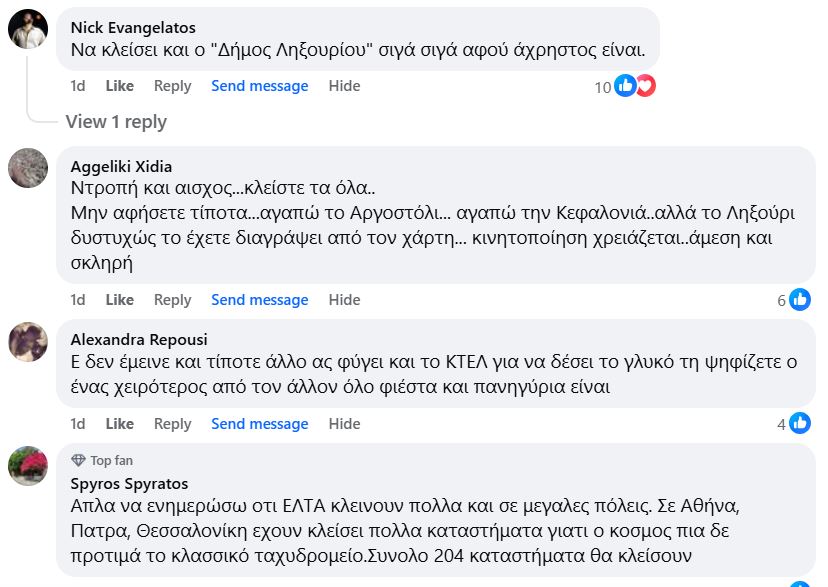
Task: Open Spyros Spyratos profile name link
Action: [129, 484]
